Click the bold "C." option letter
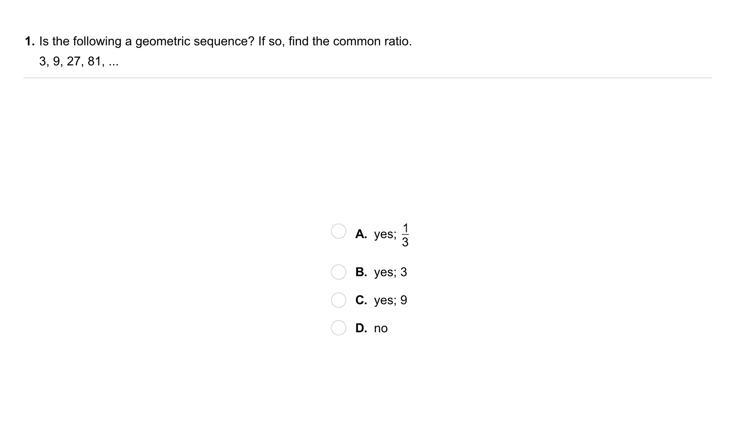 [361, 300]
